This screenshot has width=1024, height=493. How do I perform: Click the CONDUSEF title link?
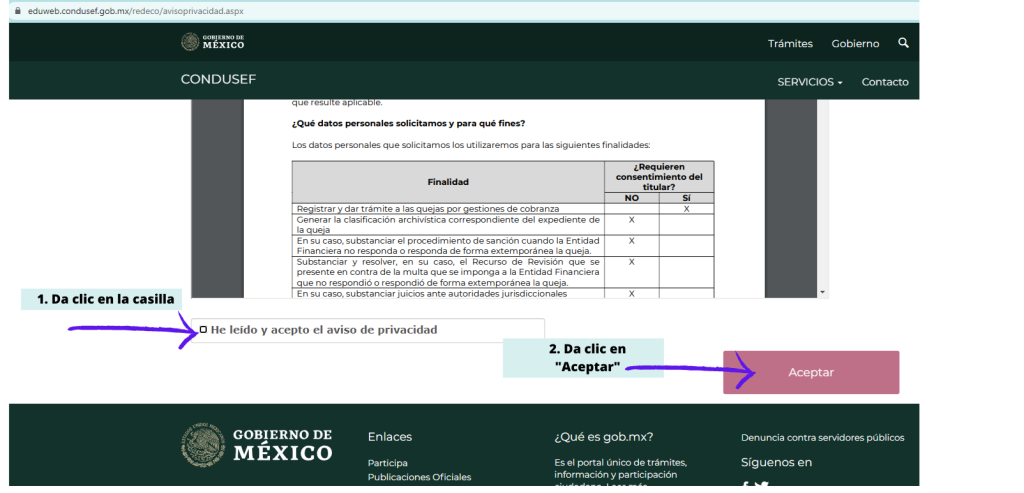pos(213,79)
